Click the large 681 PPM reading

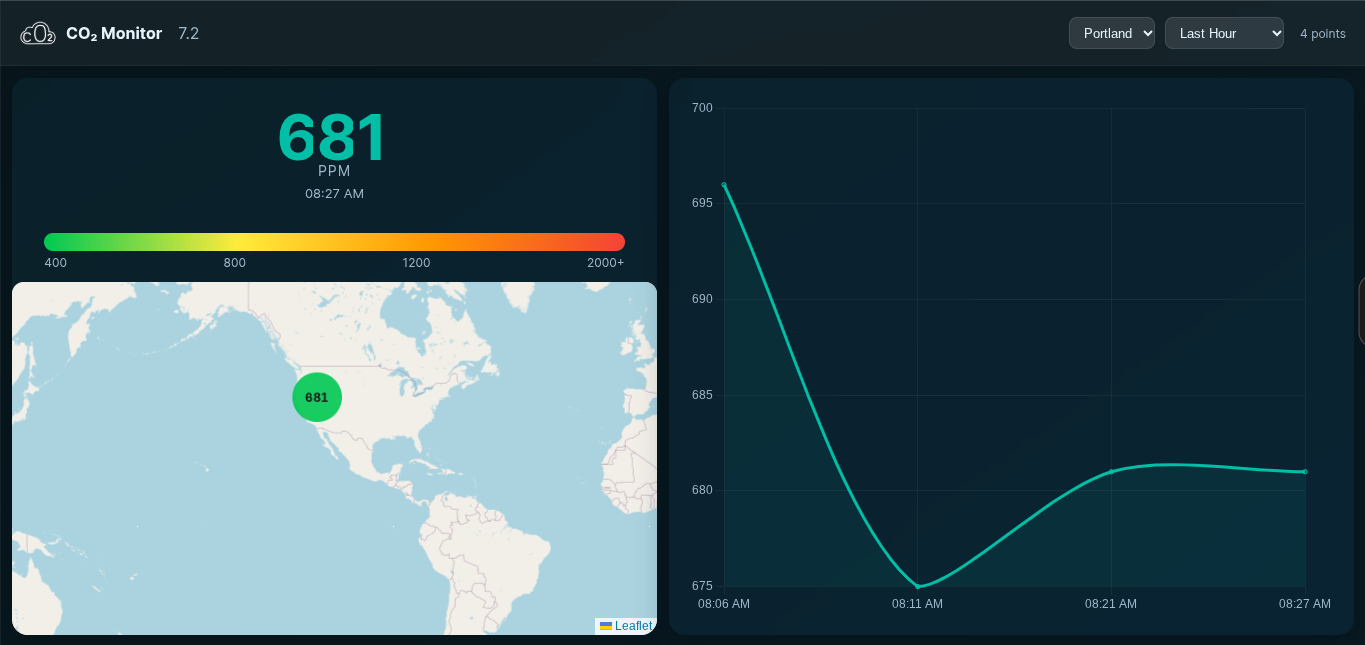pyautogui.click(x=332, y=138)
